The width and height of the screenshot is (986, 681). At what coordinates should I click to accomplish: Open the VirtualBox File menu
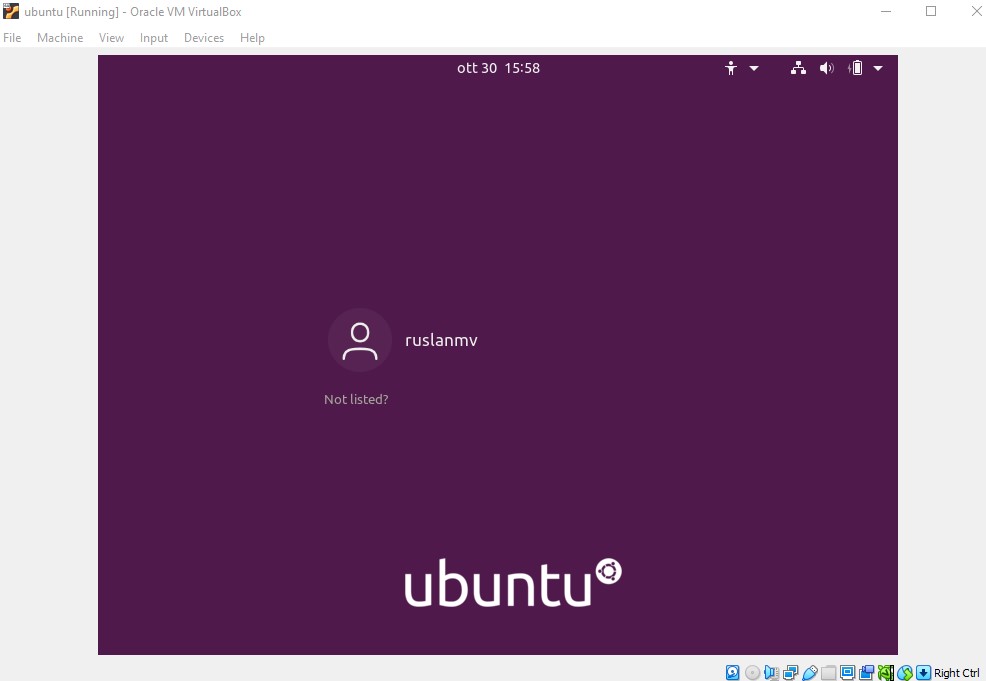(12, 38)
